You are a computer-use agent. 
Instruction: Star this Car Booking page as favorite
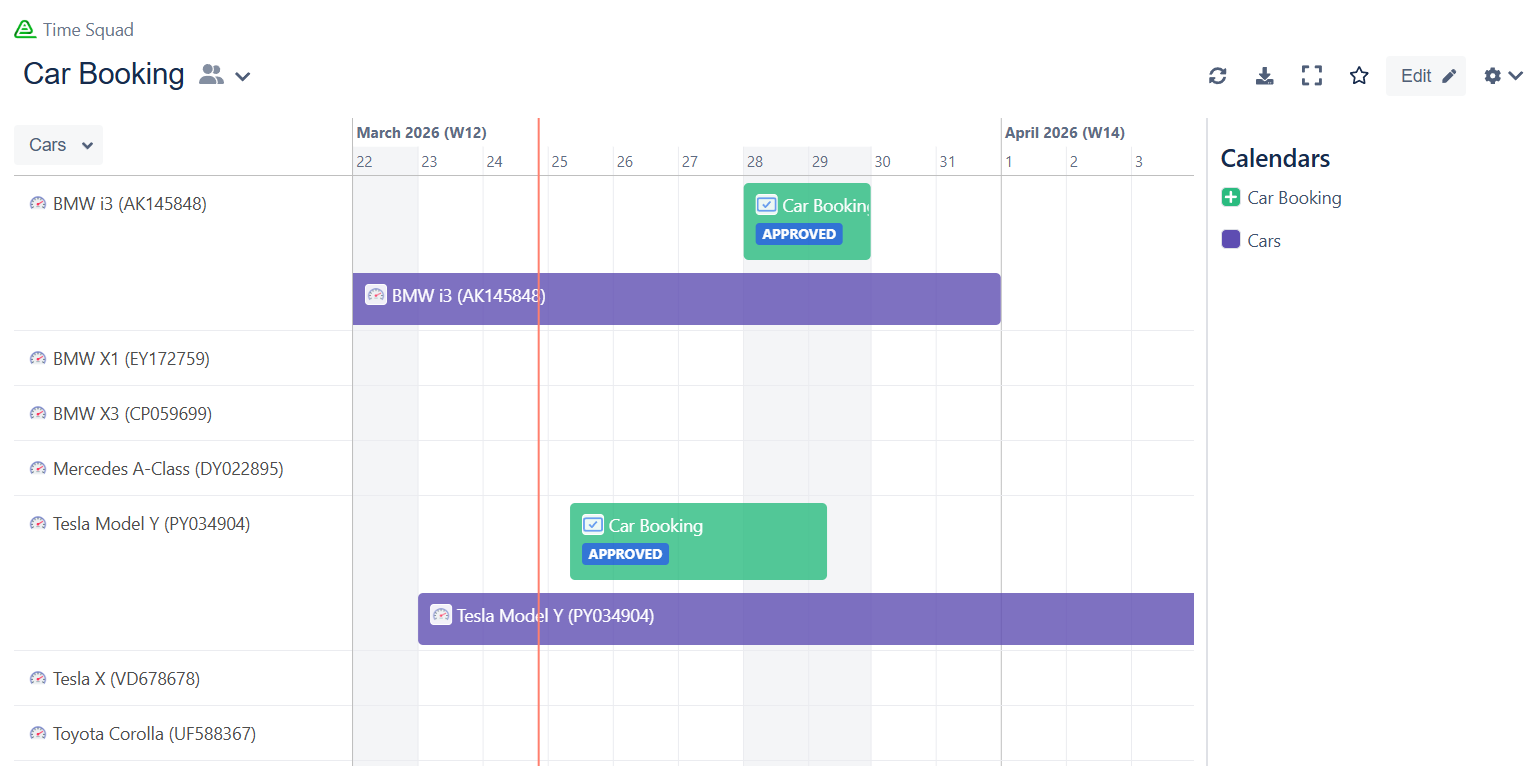pyautogui.click(x=1359, y=76)
